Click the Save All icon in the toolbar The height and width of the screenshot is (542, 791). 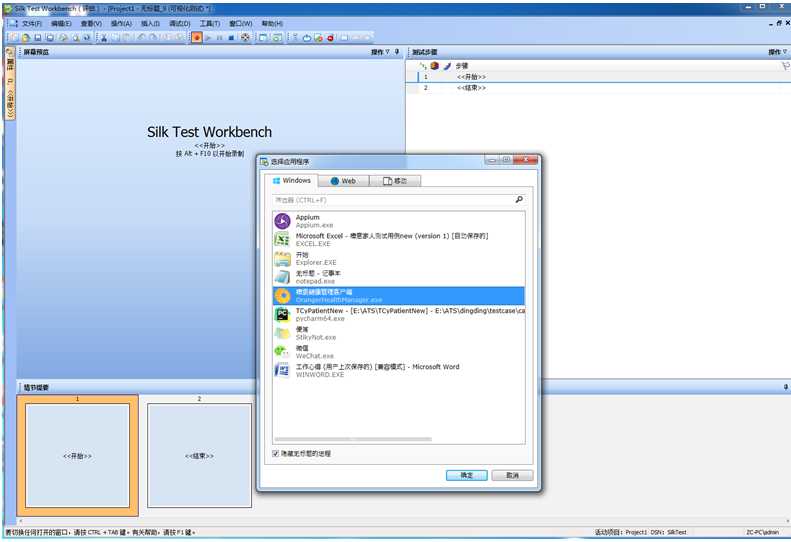50,38
